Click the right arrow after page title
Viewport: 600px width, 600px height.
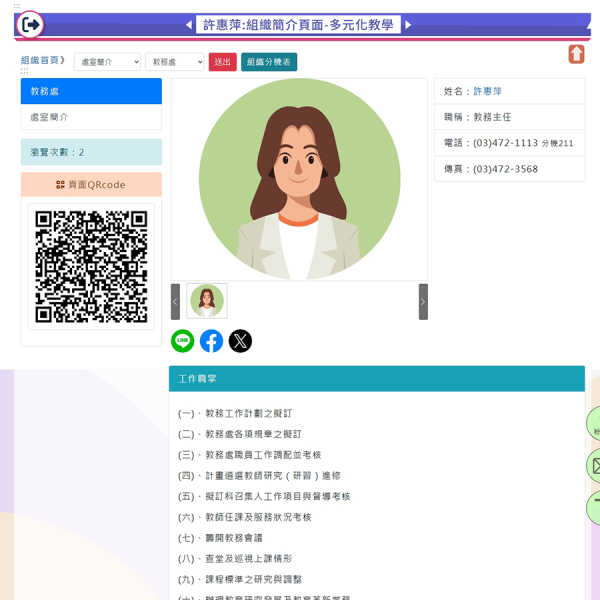pos(408,25)
